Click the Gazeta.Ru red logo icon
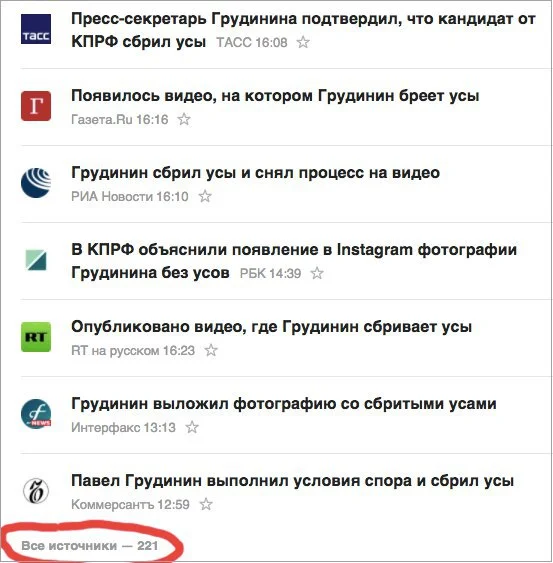The width and height of the screenshot is (553, 563). (36, 106)
